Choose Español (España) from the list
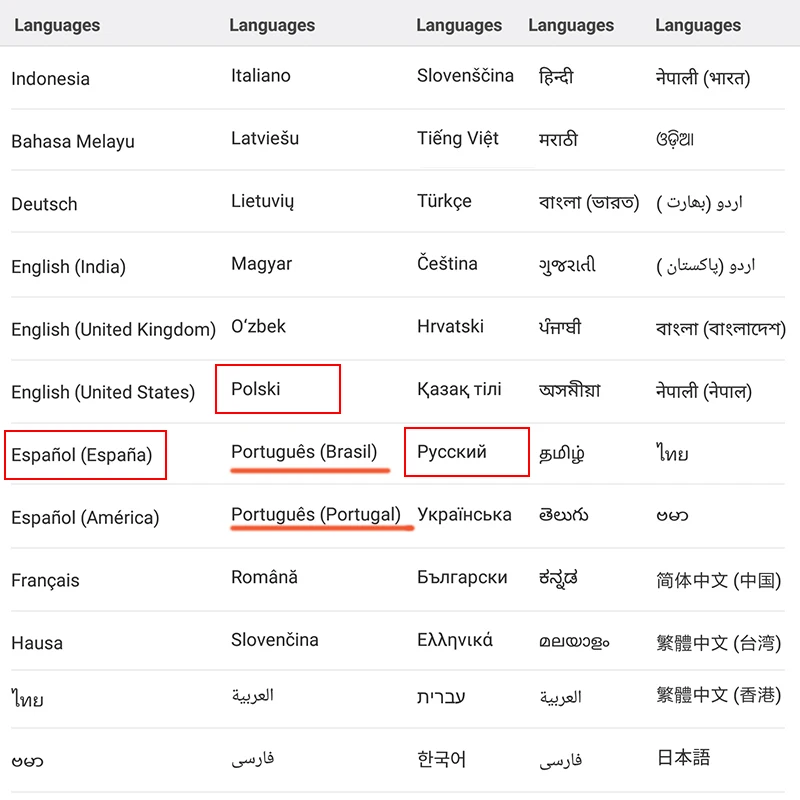 tap(82, 455)
